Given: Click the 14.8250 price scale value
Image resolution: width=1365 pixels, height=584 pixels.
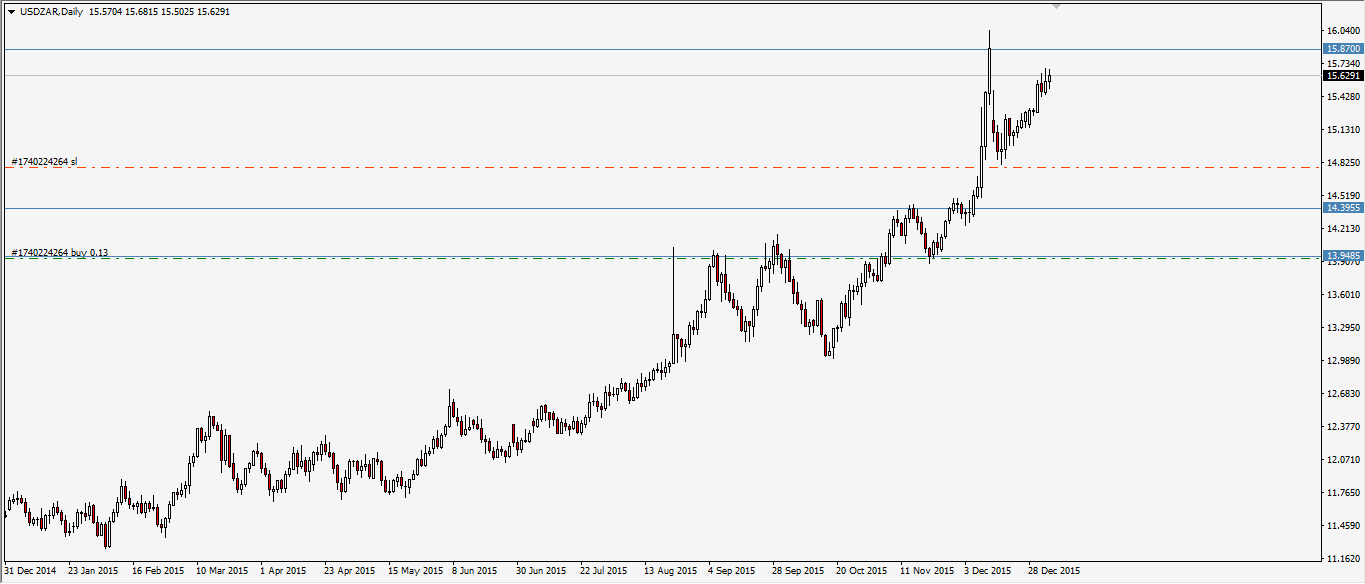Looking at the screenshot, I should pos(1343,163).
